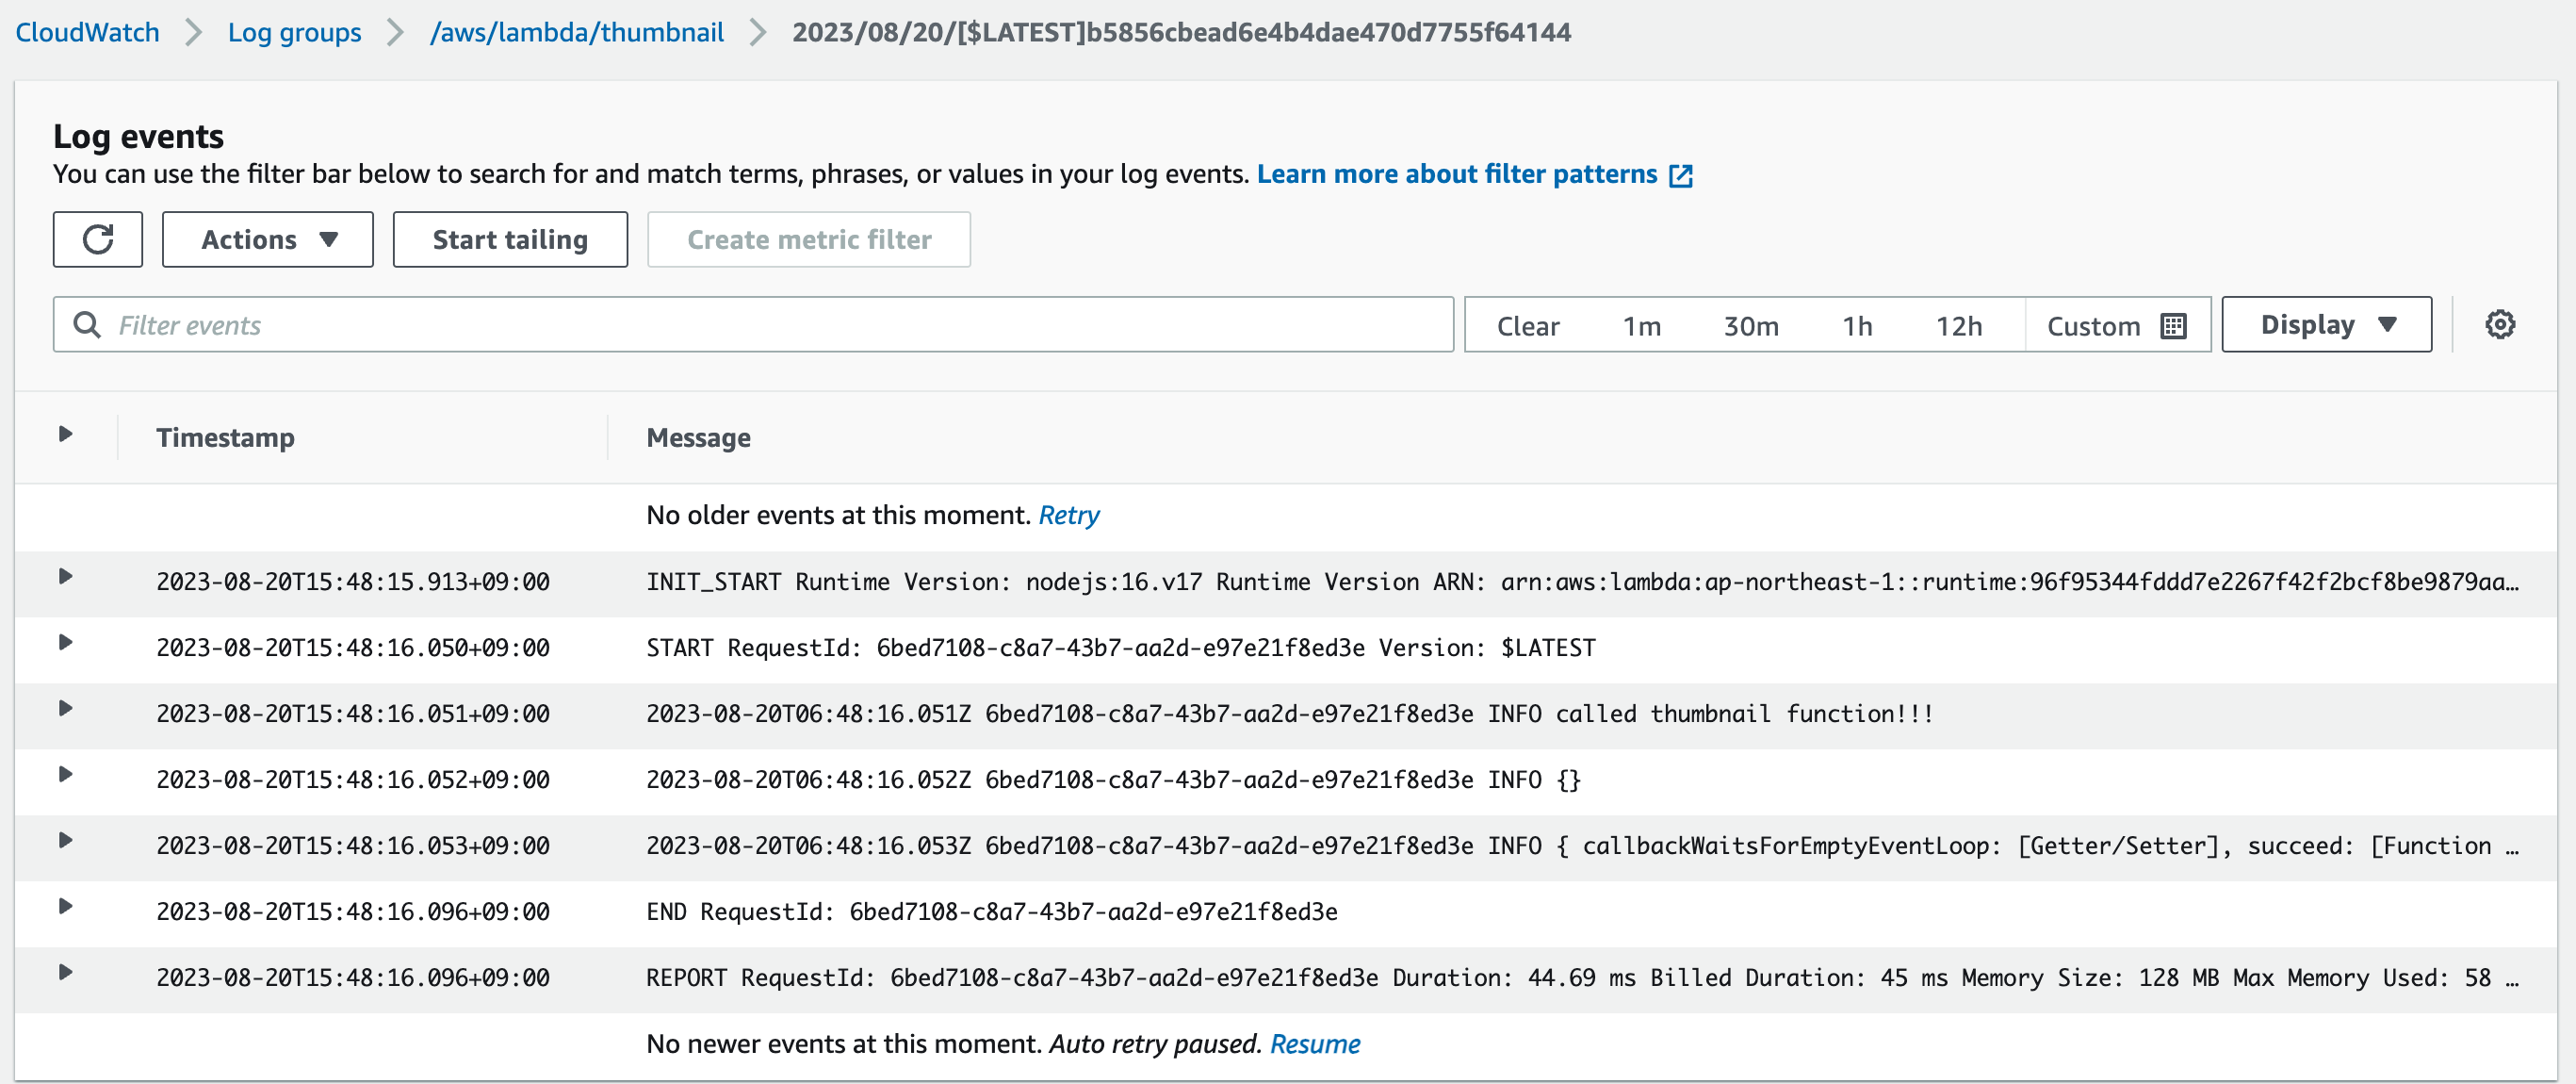Click the Start tailing button
Viewport: 2576px width, 1084px height.
coord(510,239)
